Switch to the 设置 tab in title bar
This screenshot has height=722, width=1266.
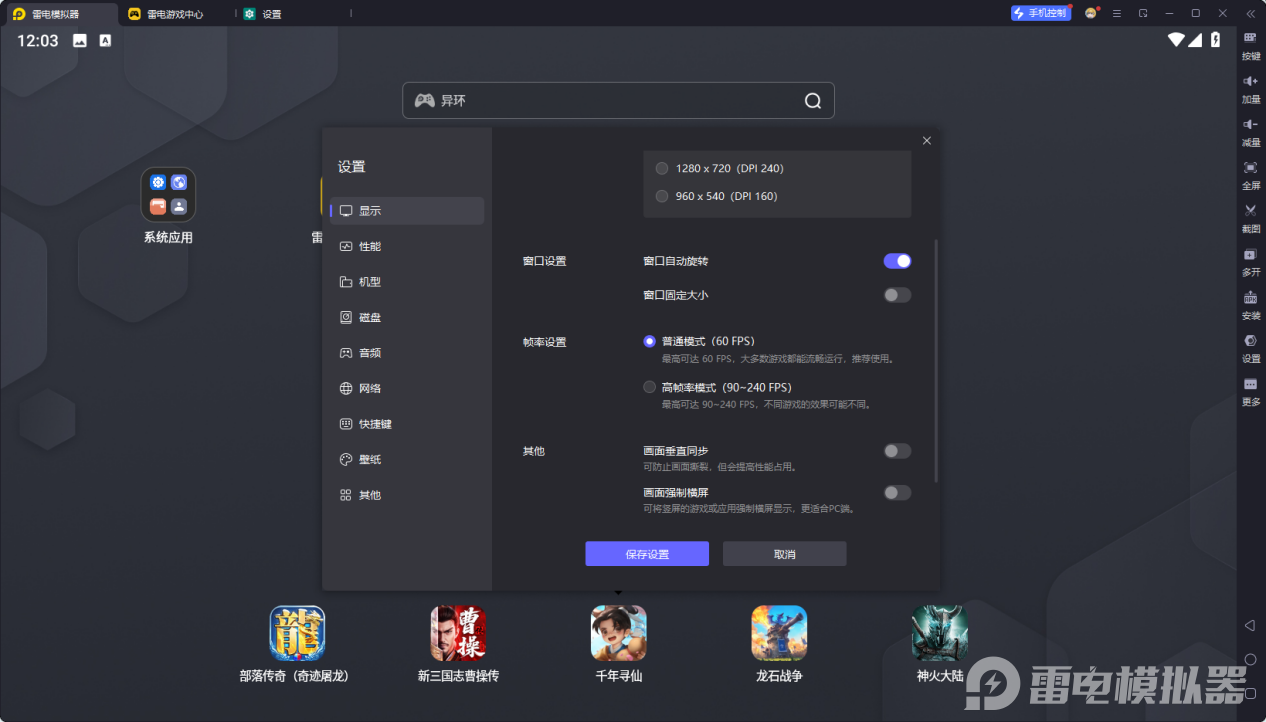(x=272, y=14)
